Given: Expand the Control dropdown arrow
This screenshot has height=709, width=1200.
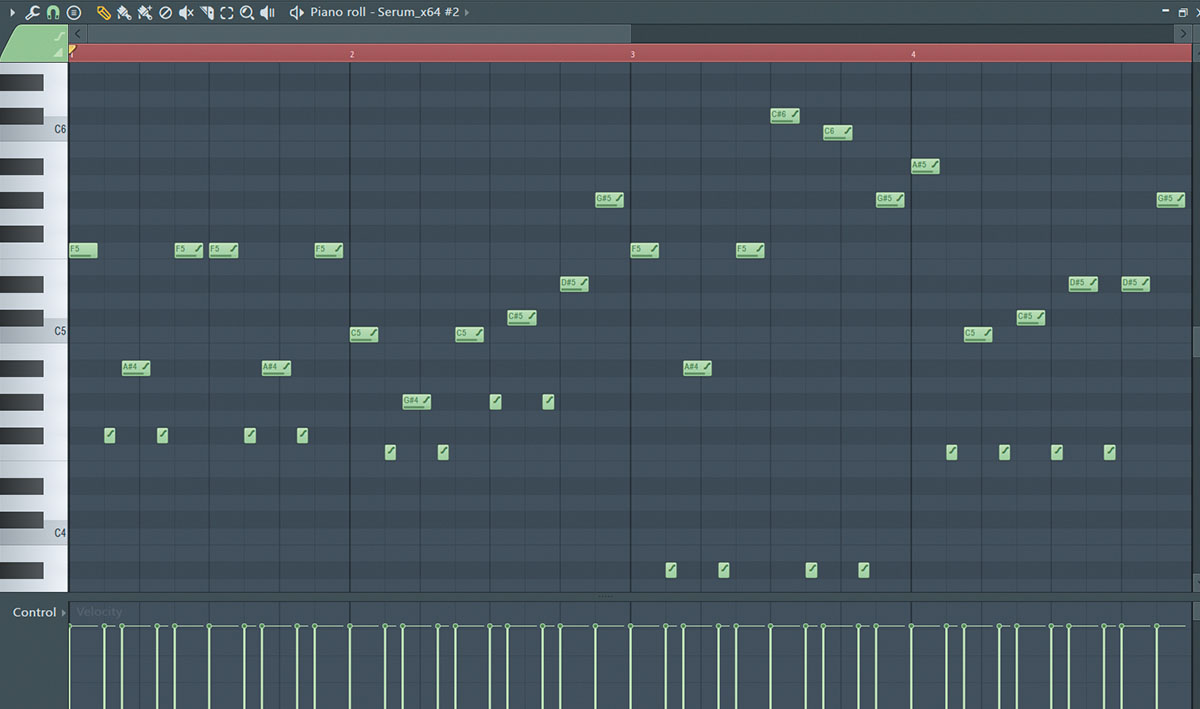Looking at the screenshot, I should pos(65,612).
